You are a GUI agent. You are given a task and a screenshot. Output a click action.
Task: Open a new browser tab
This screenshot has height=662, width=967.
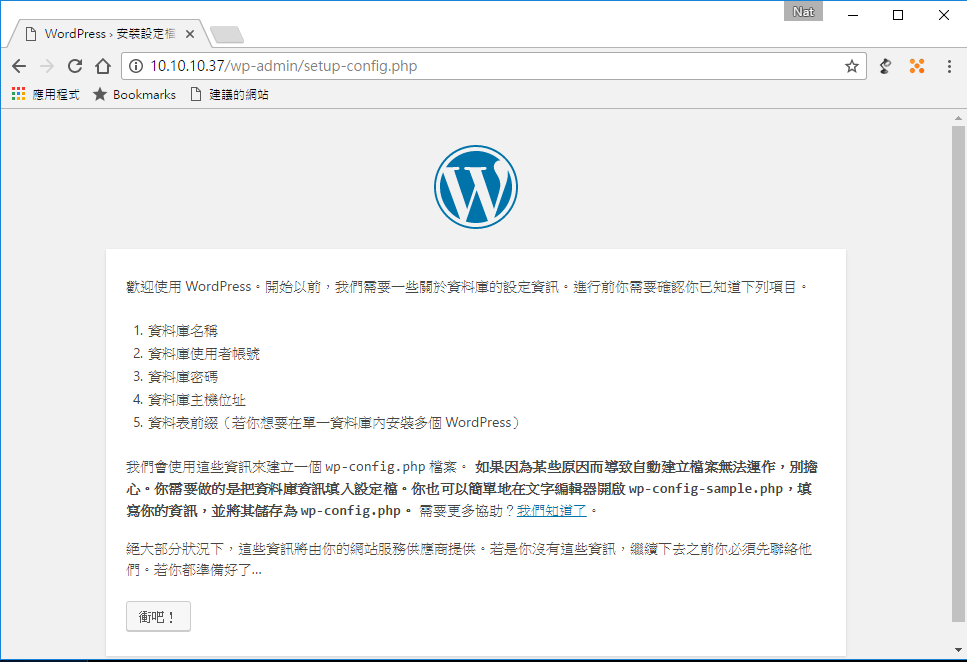coord(227,35)
